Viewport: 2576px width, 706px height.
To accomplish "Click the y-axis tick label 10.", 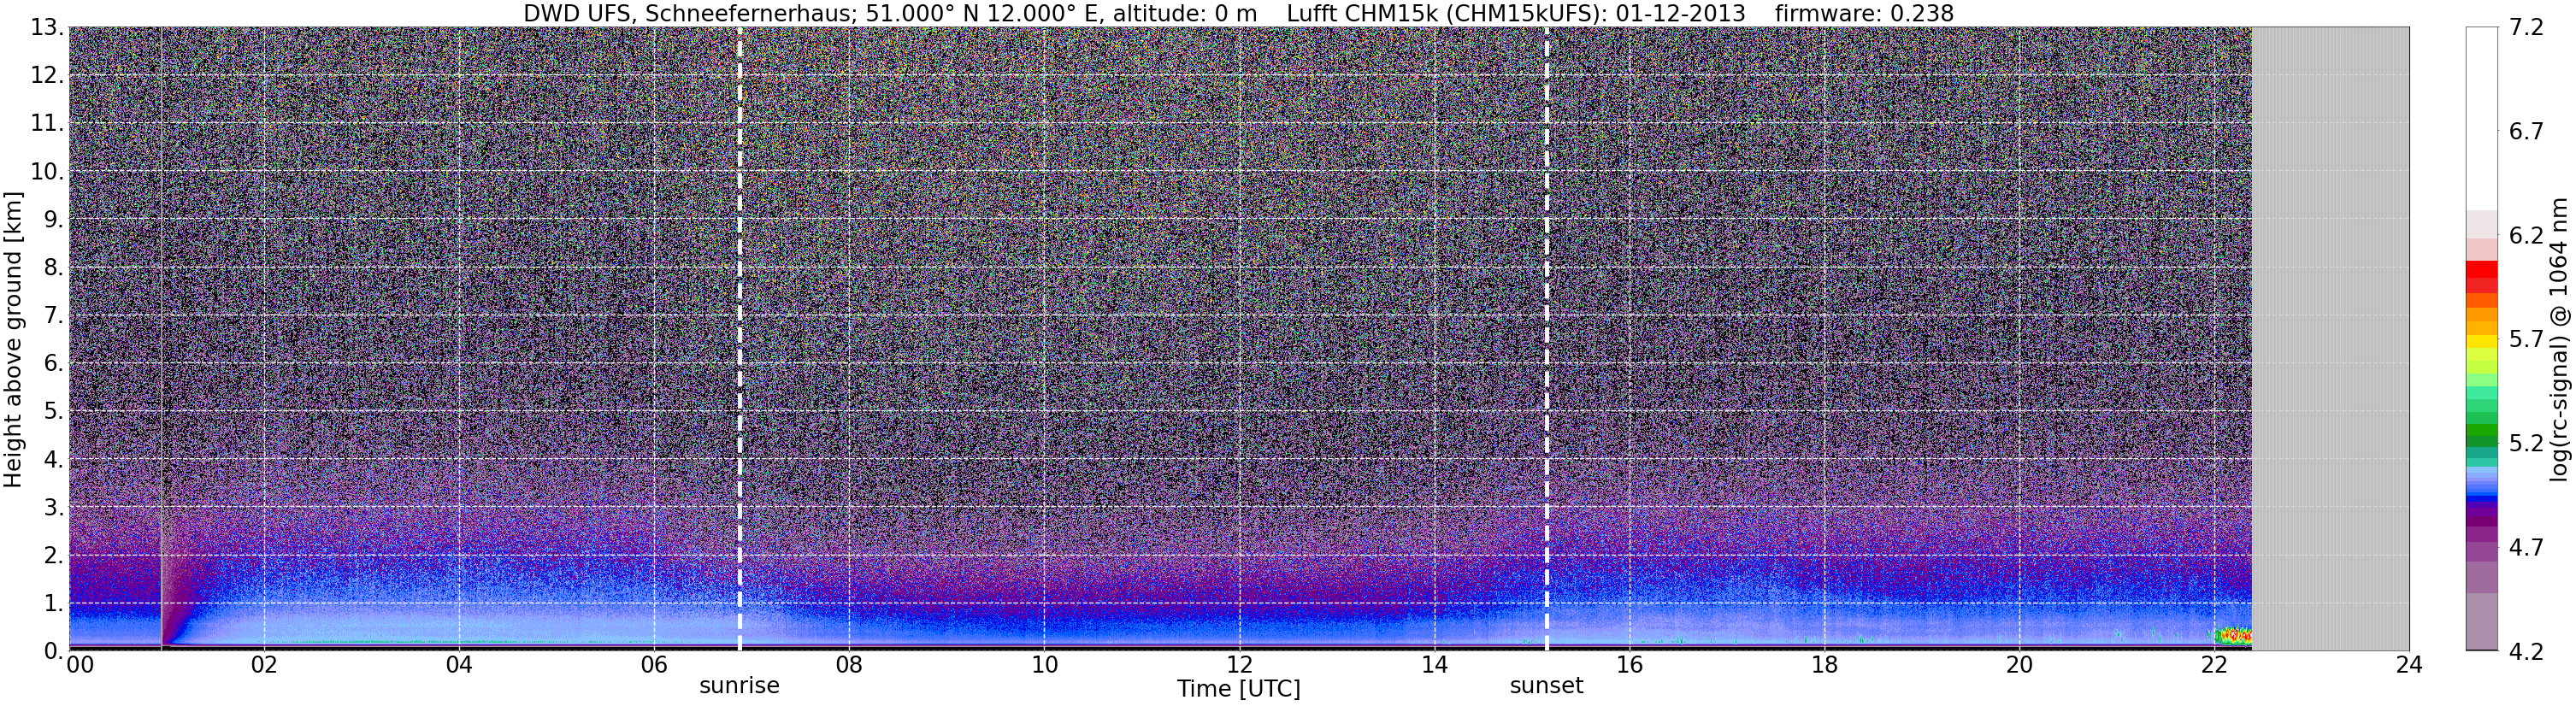I will click(x=47, y=172).
